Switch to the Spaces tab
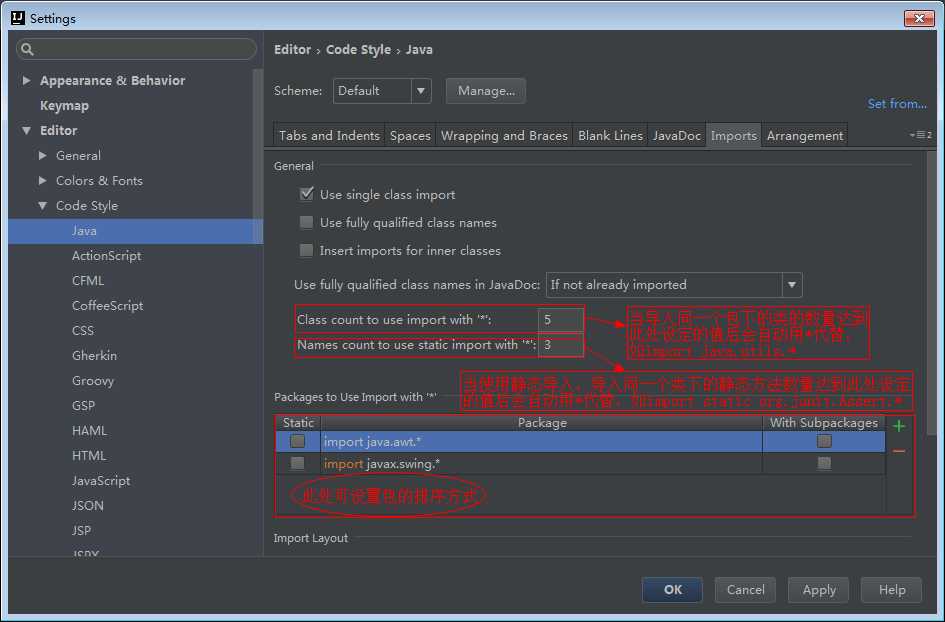 coord(410,136)
